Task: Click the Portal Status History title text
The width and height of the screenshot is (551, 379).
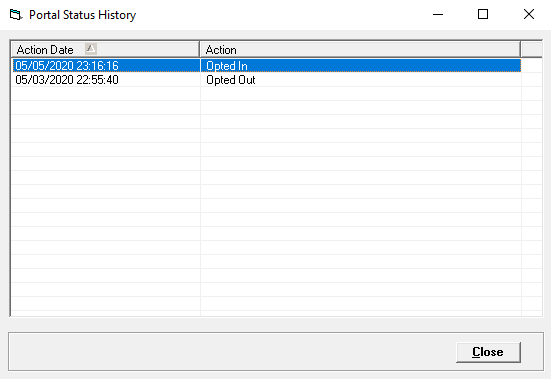Action: pos(82,15)
